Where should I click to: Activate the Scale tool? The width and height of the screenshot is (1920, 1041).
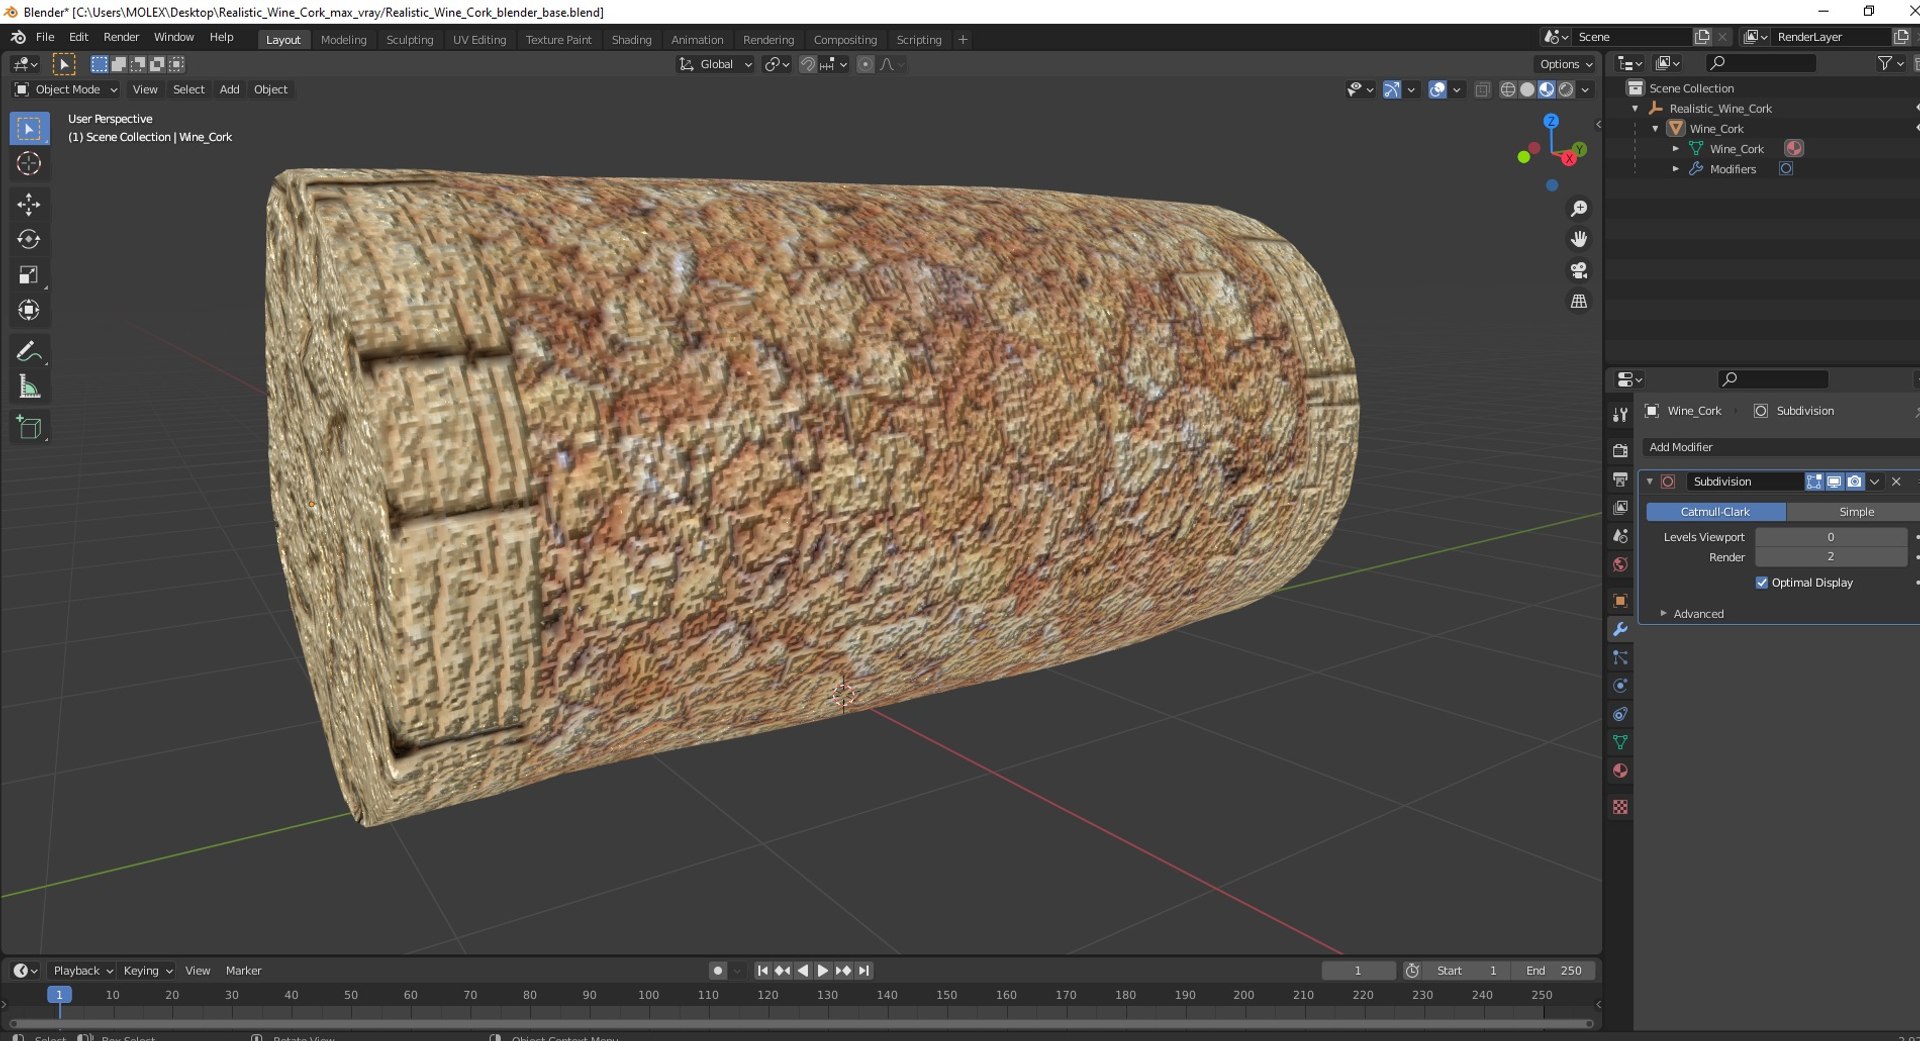coord(29,275)
